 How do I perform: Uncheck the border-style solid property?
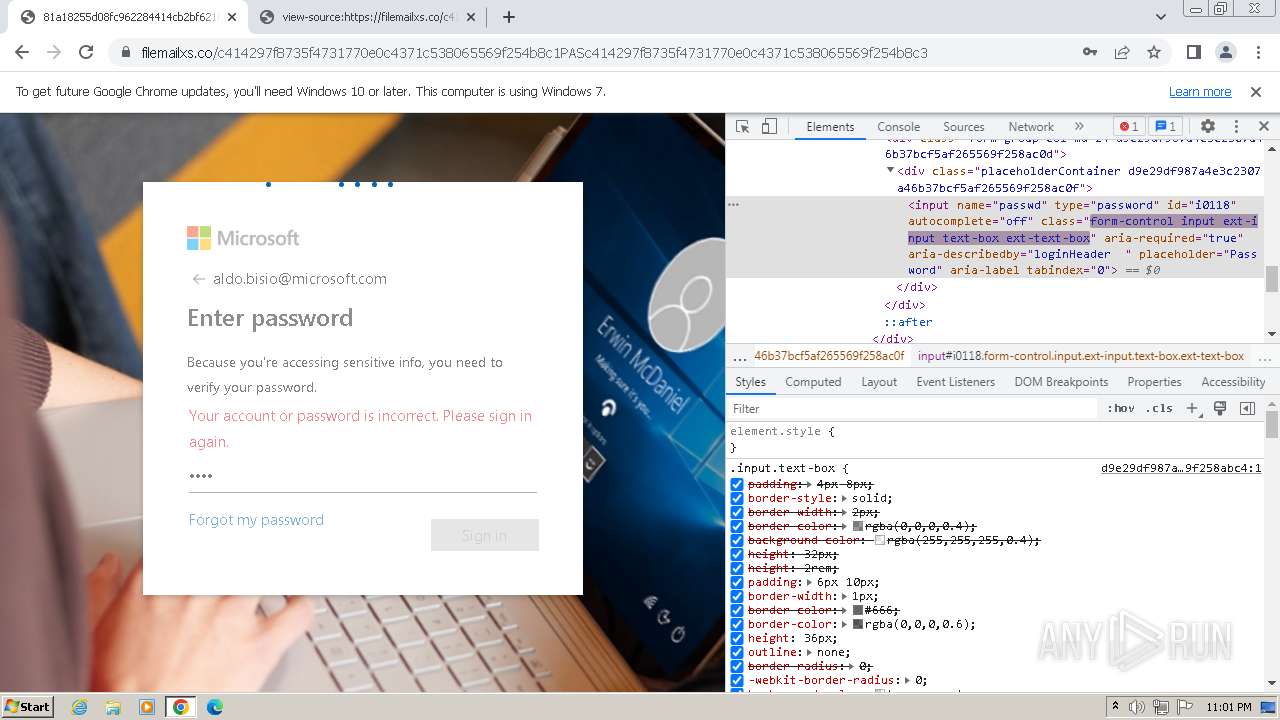737,498
